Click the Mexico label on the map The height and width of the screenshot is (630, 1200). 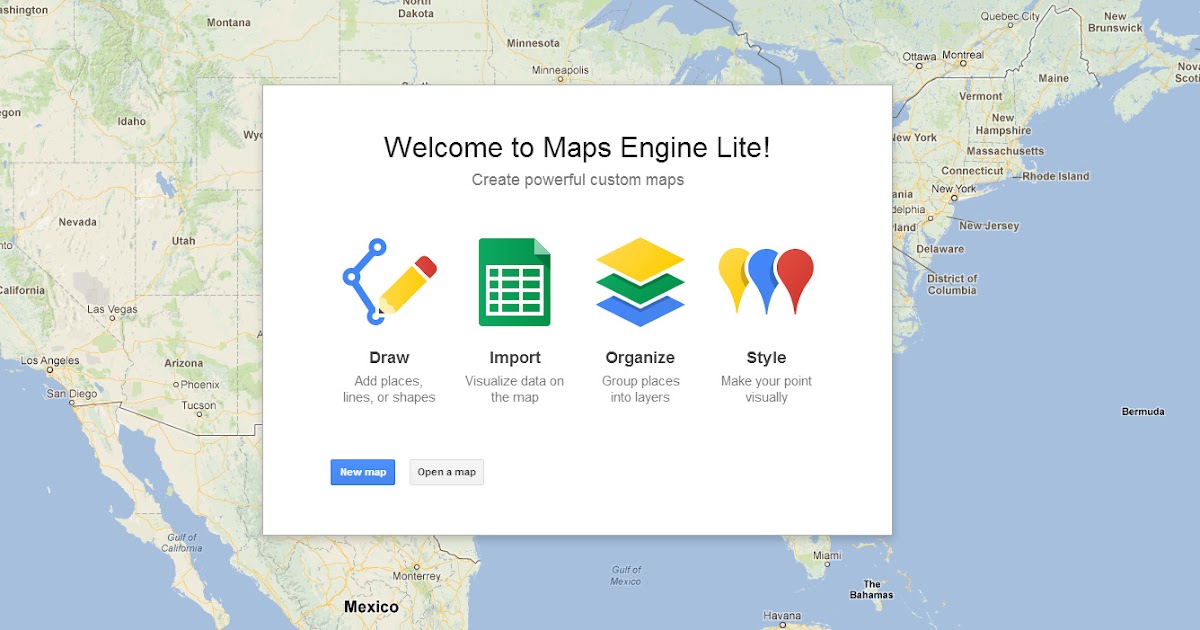[x=371, y=606]
